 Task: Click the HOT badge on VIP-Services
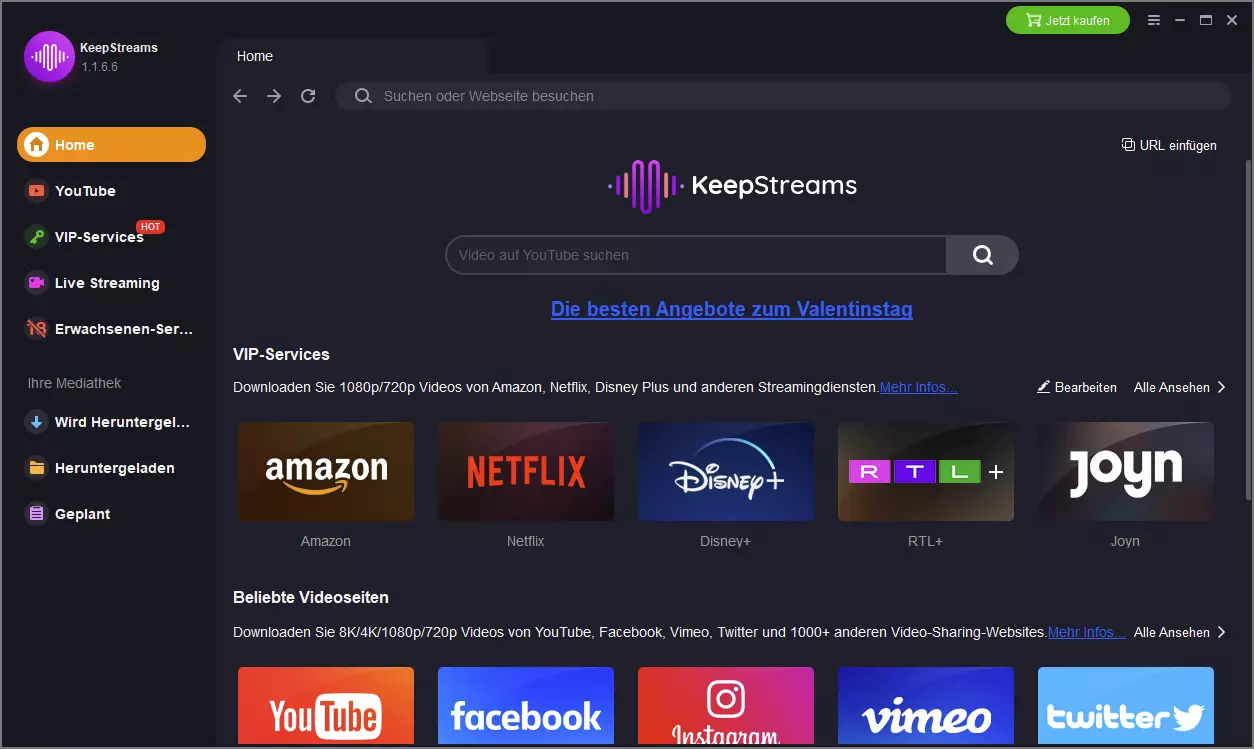pyautogui.click(x=150, y=227)
